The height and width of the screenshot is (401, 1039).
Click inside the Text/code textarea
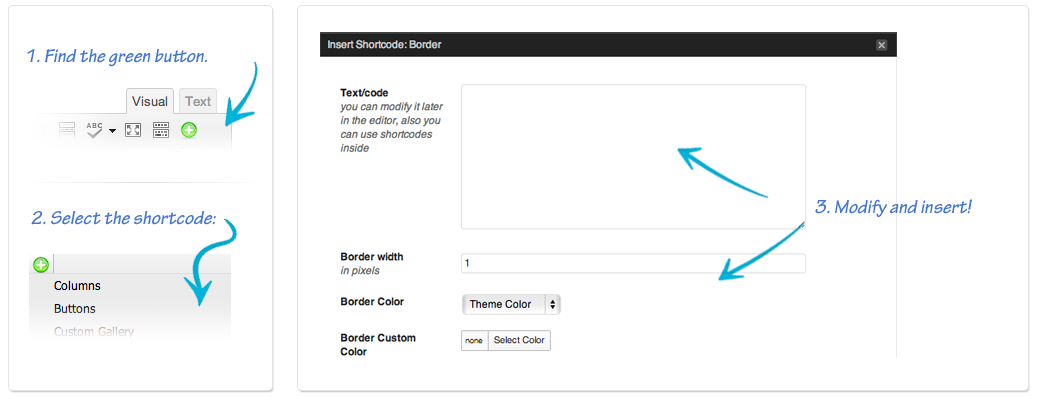click(633, 156)
